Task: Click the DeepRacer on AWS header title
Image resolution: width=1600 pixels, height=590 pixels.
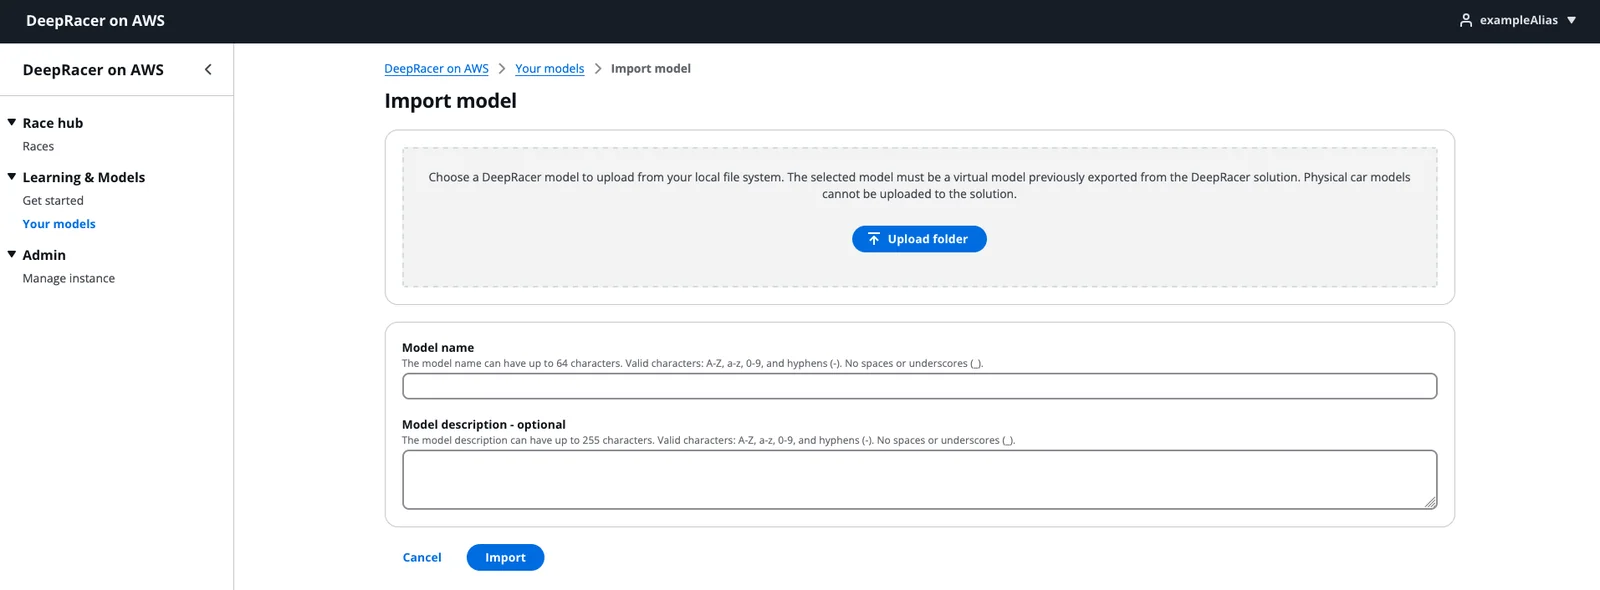Action: pyautogui.click(x=95, y=21)
